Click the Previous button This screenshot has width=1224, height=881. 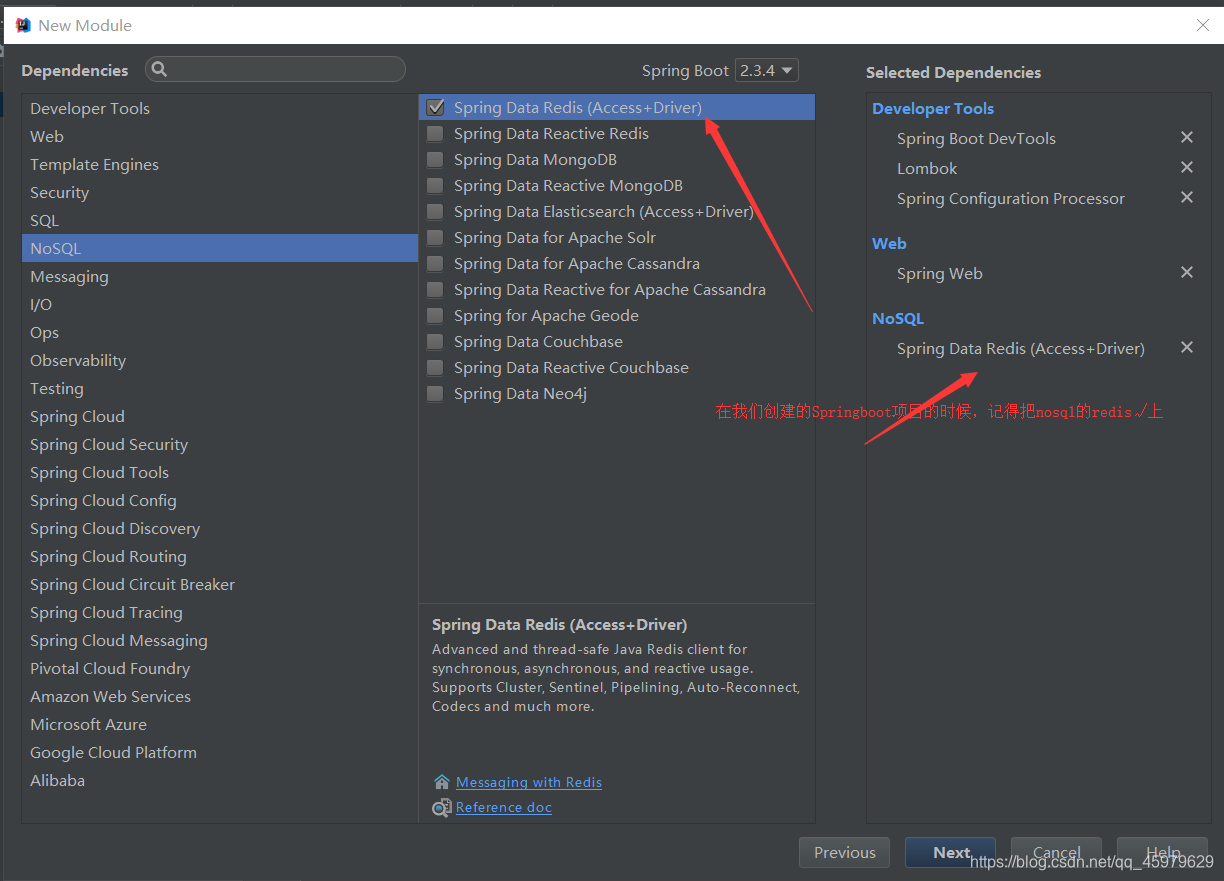pyautogui.click(x=844, y=852)
